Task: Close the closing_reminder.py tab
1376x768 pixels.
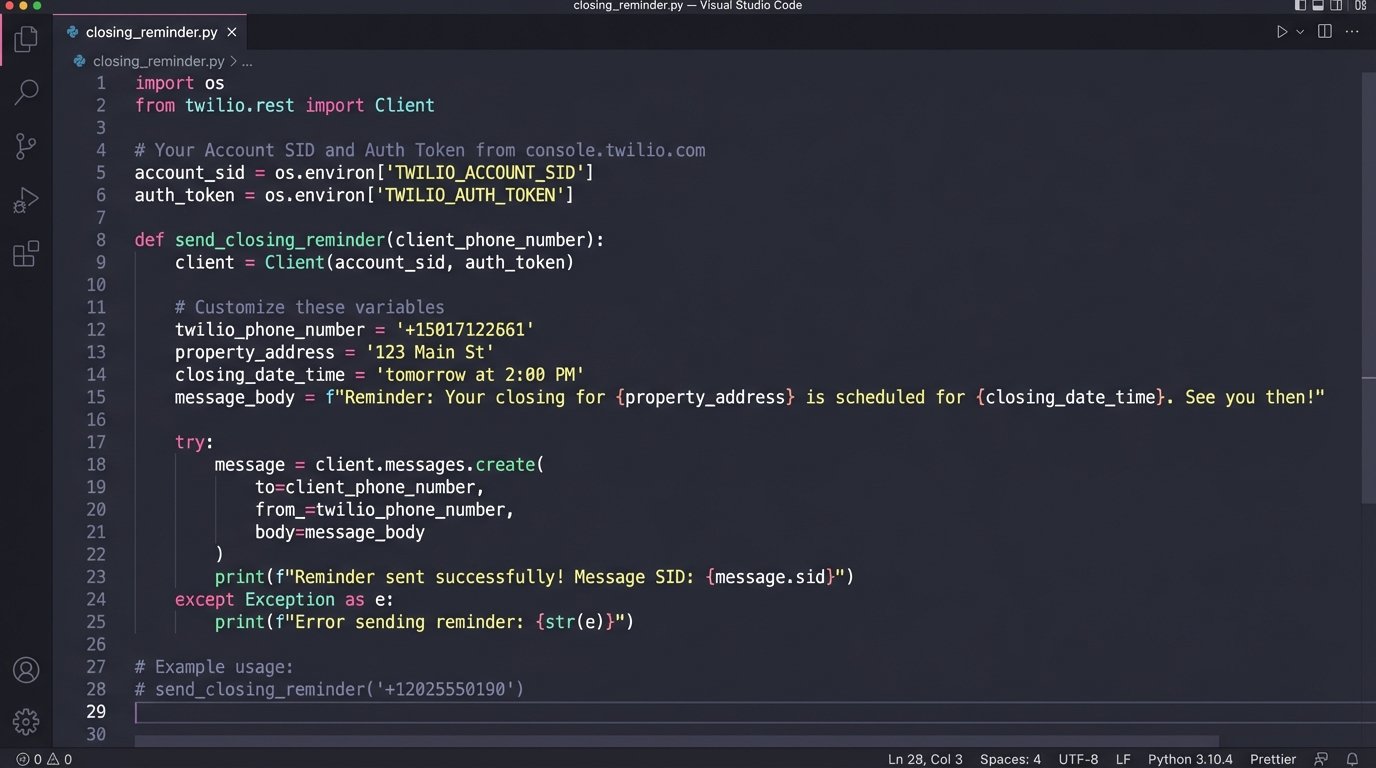Action: tap(232, 32)
